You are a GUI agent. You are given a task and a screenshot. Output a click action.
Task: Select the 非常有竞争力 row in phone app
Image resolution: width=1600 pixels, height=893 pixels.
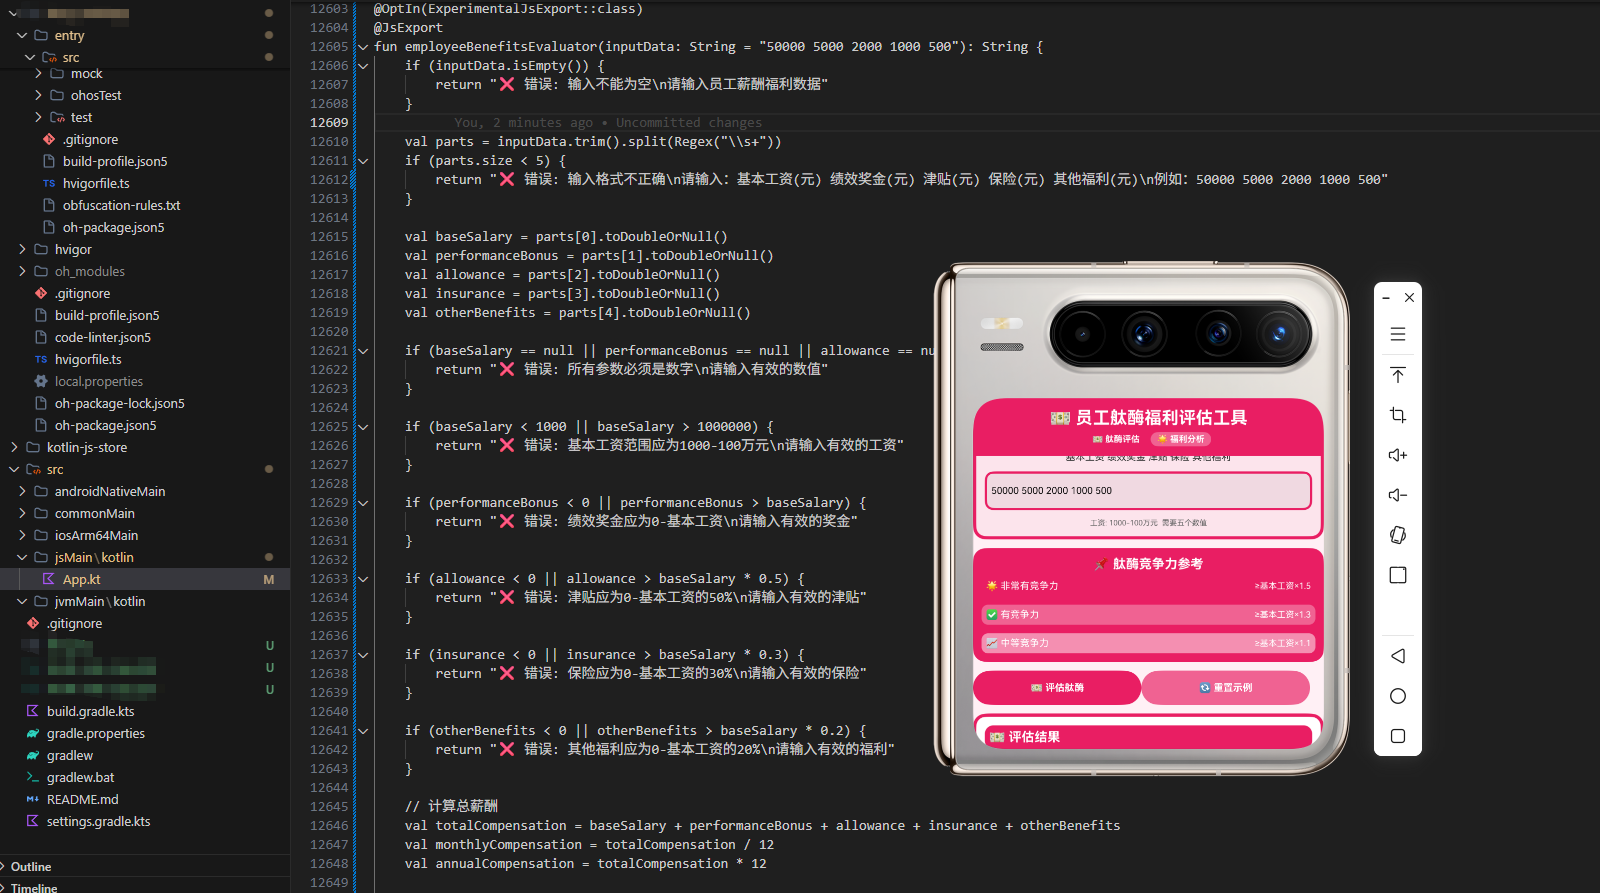click(1148, 586)
